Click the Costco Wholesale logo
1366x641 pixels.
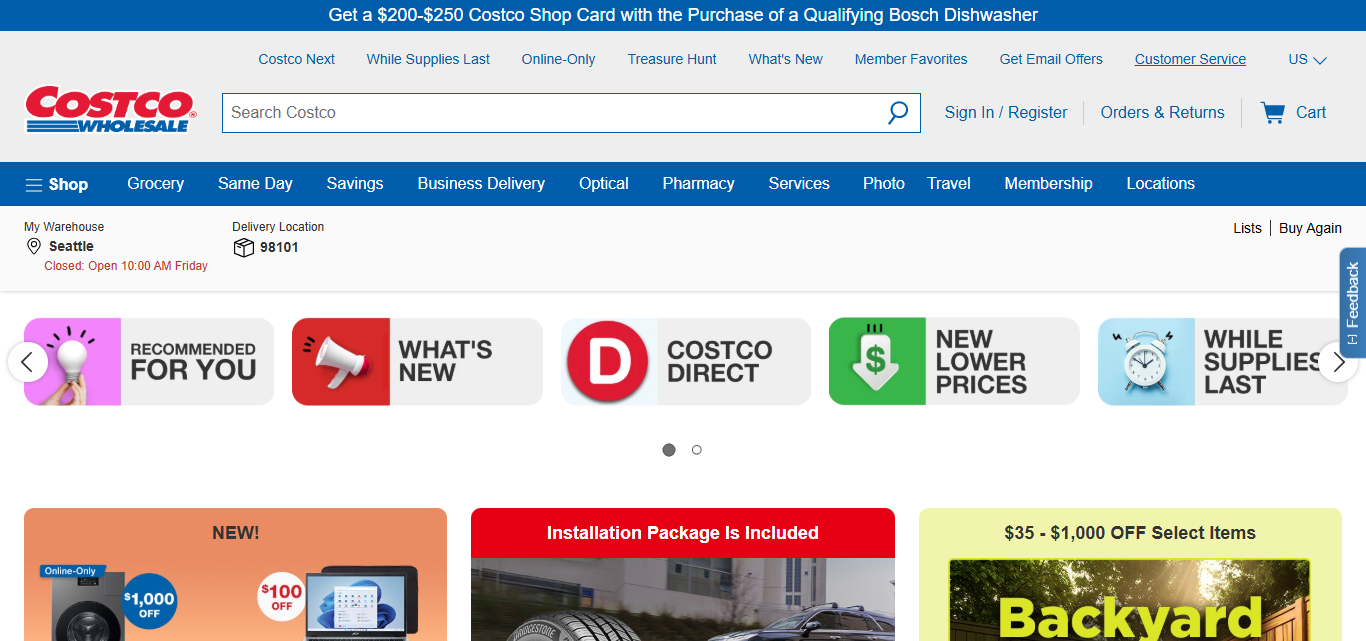[110, 110]
